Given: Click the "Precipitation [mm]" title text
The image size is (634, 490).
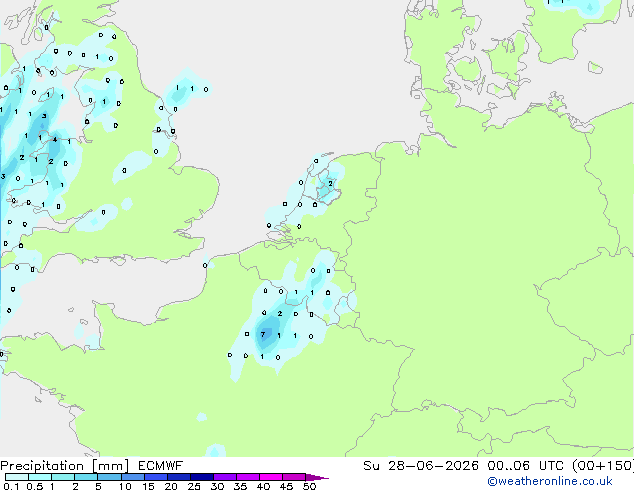Looking at the screenshot, I should (x=64, y=466).
